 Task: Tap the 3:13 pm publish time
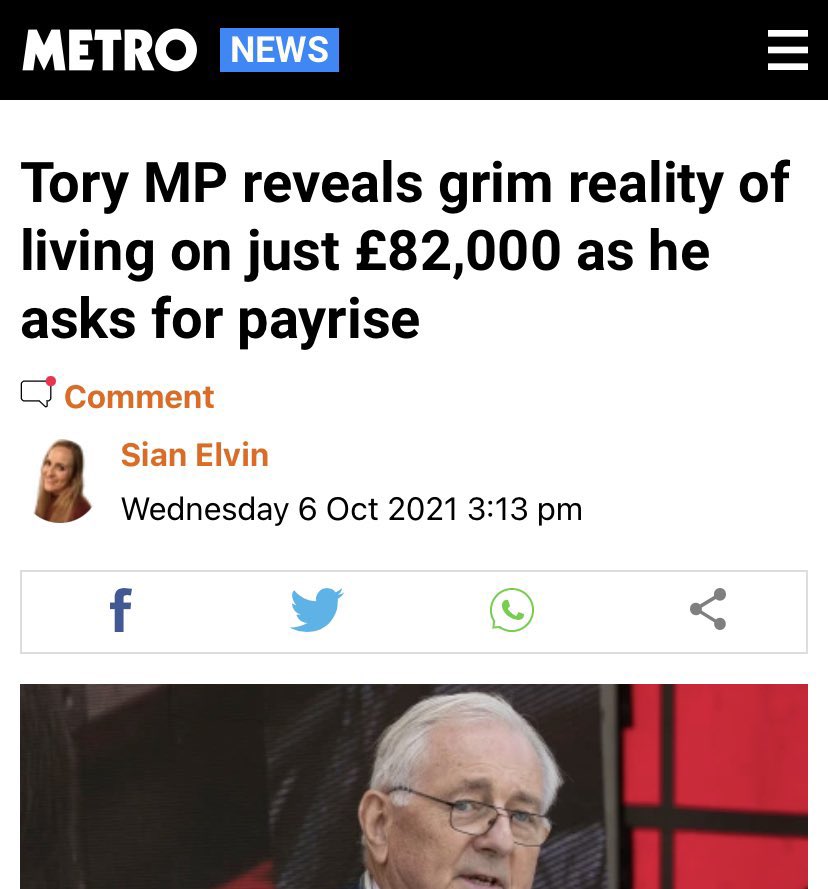pos(525,509)
